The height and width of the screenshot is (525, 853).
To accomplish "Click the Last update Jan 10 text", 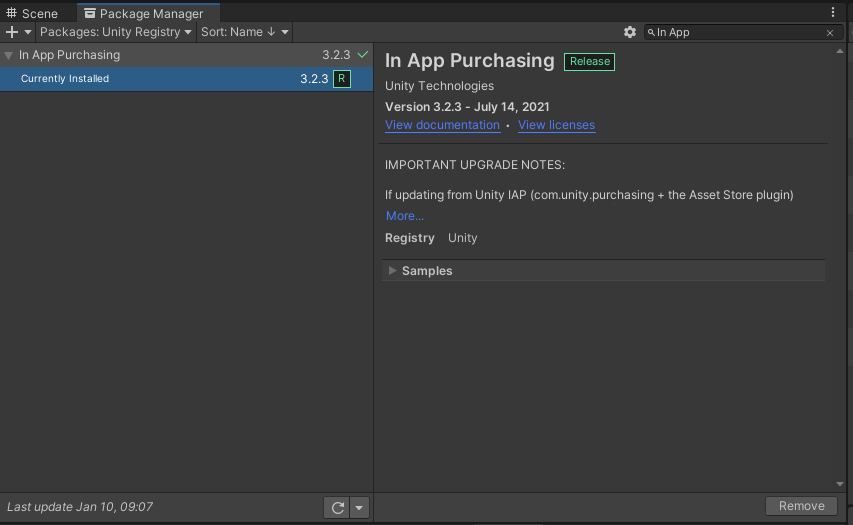I will pyautogui.click(x=80, y=507).
